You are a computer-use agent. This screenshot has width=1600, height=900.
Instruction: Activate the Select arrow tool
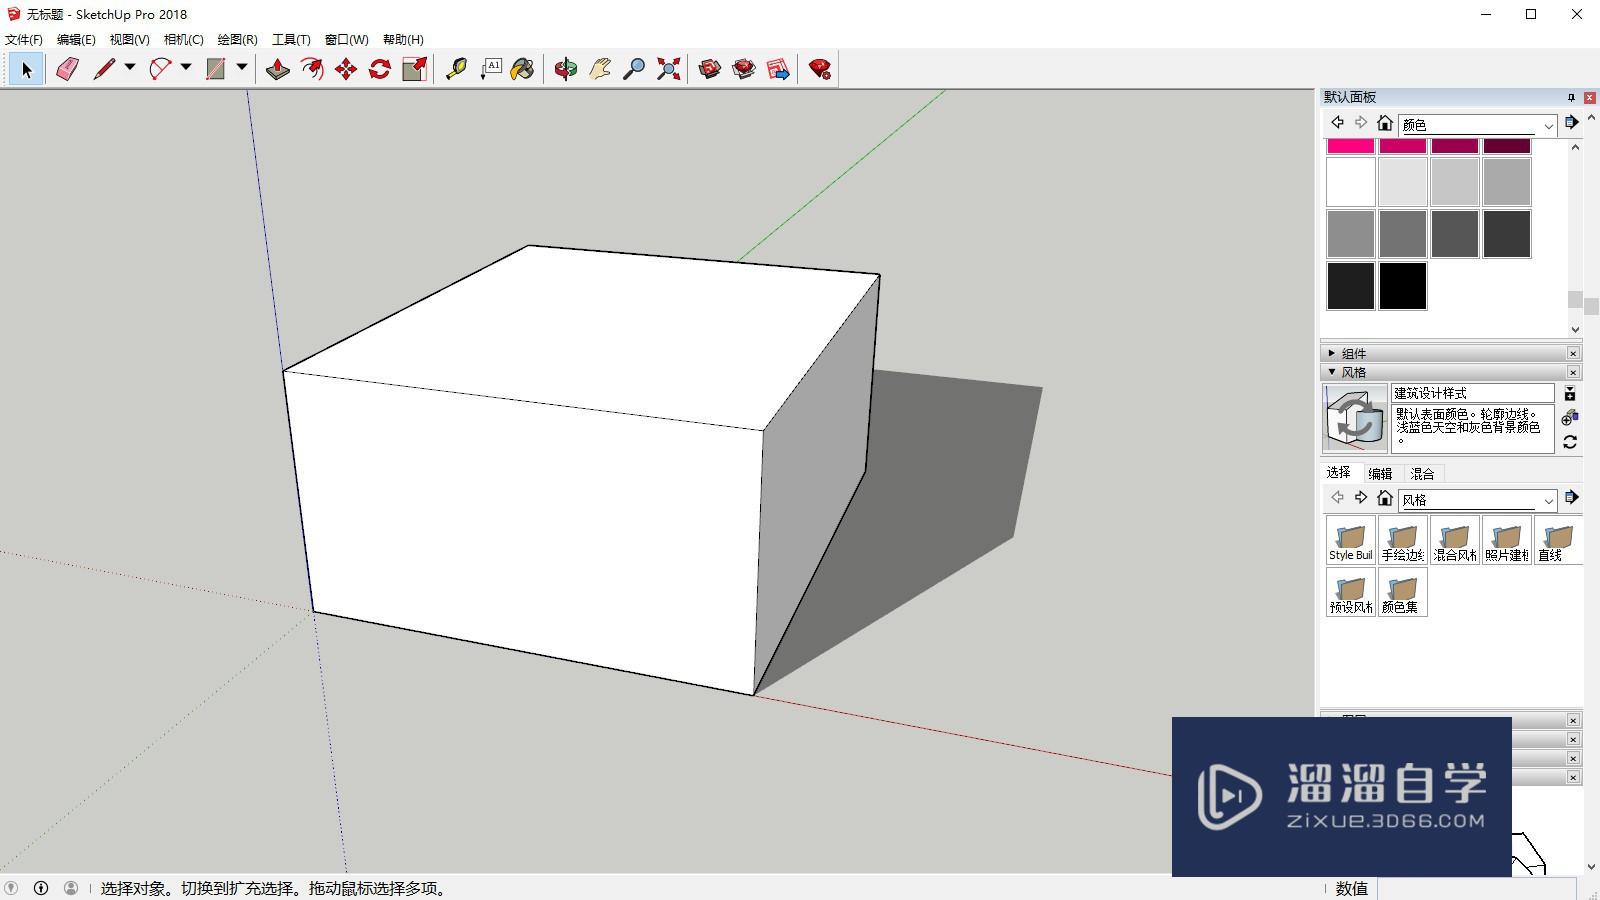[x=27, y=69]
